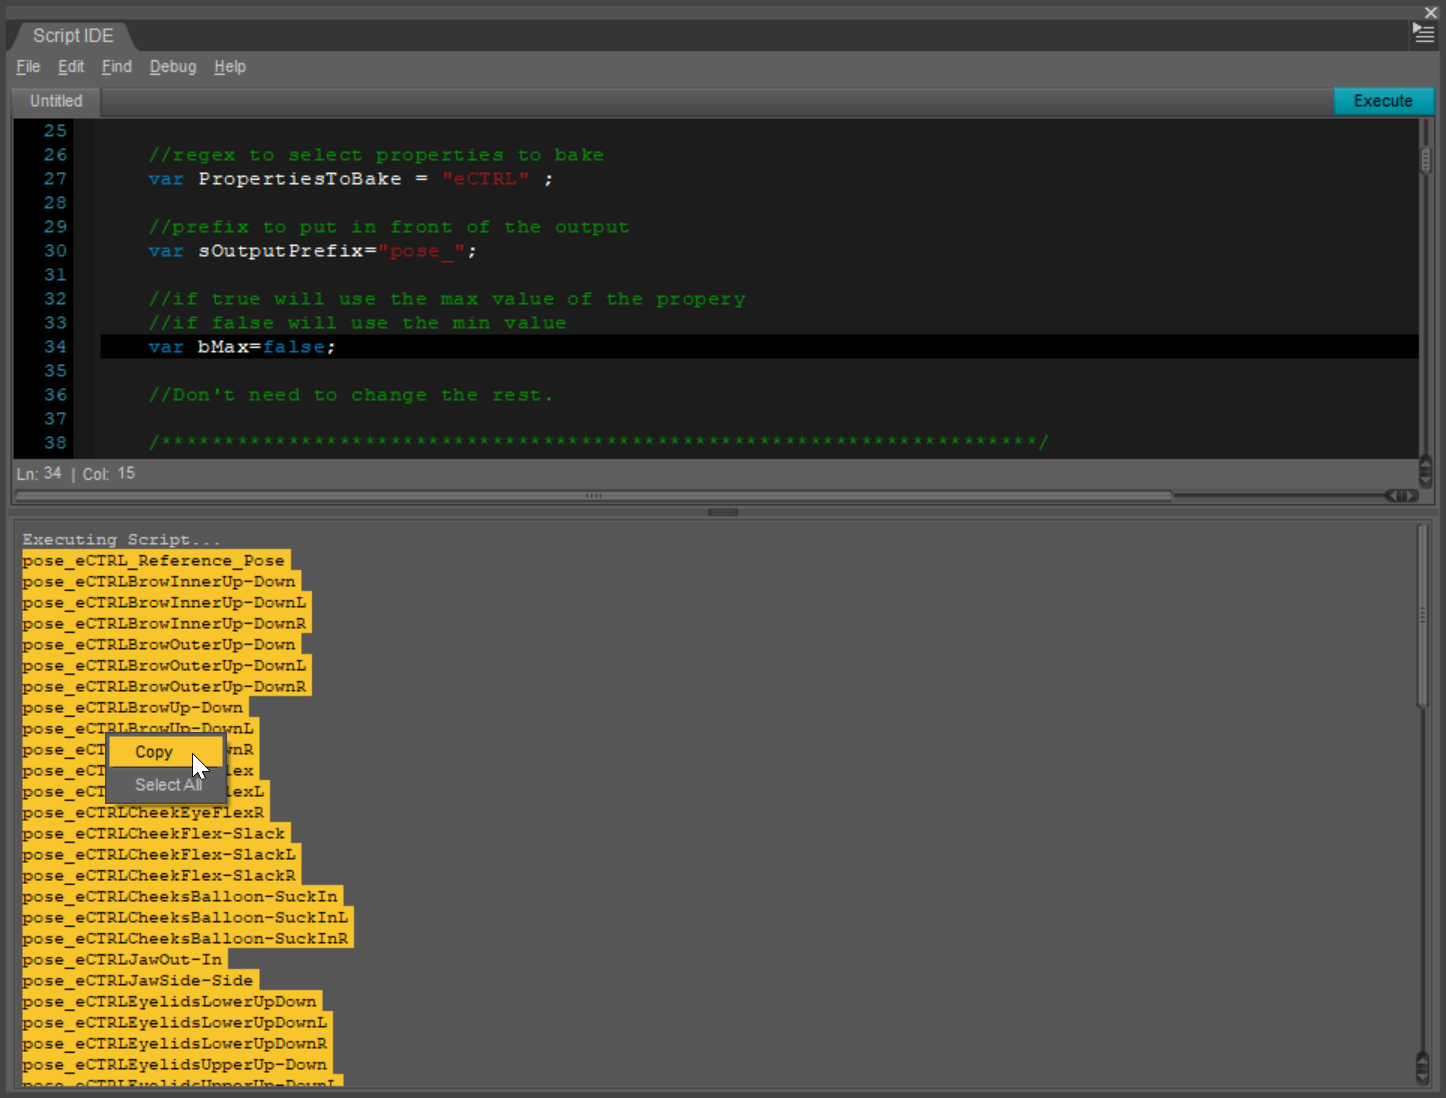Click the PropertiesToBake code line

tap(350, 179)
